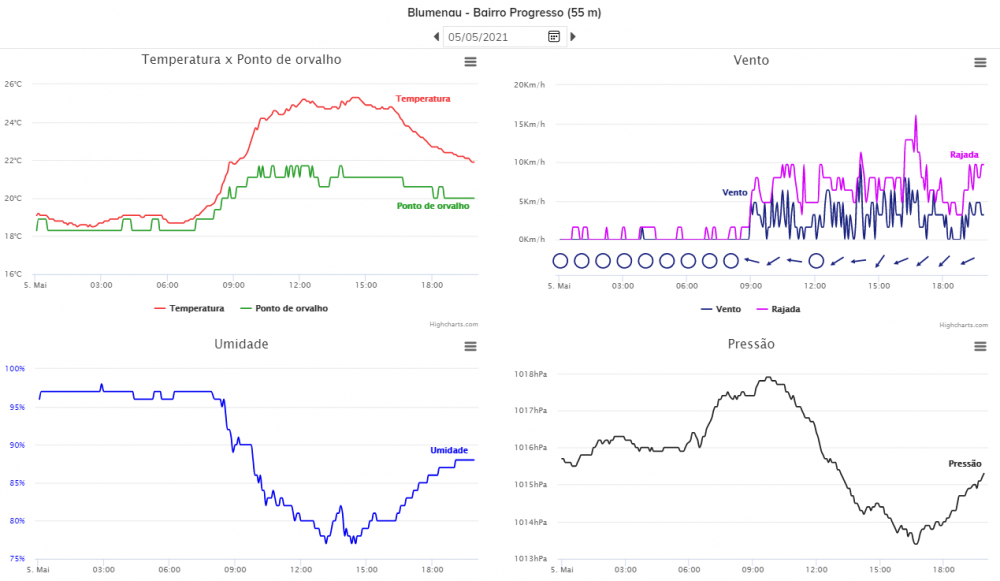Click the calm wind circle before 09:00

click(x=731, y=260)
